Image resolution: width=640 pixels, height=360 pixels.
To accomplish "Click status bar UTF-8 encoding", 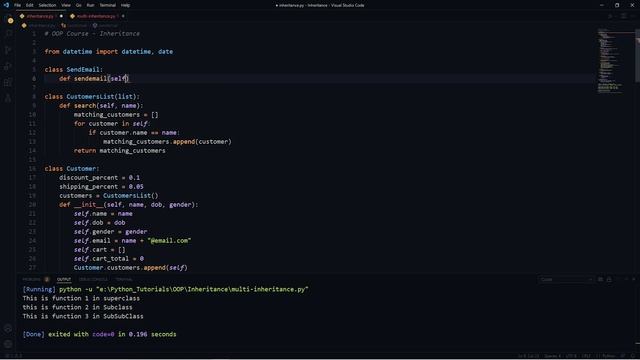I will pos(571,356).
